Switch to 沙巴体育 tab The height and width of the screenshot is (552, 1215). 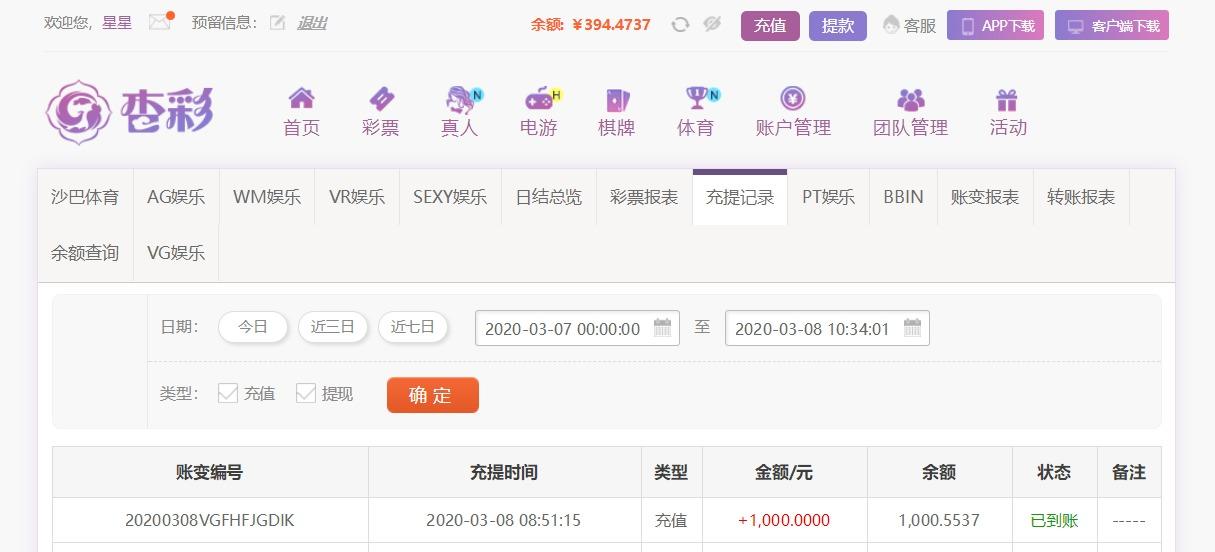85,197
